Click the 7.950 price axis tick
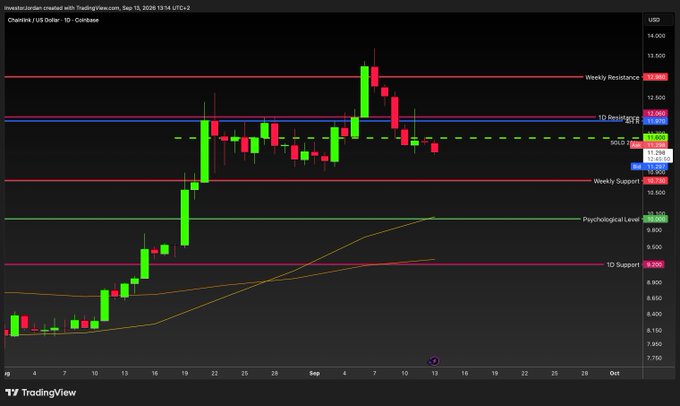Image resolution: width=680 pixels, height=406 pixels. point(655,344)
